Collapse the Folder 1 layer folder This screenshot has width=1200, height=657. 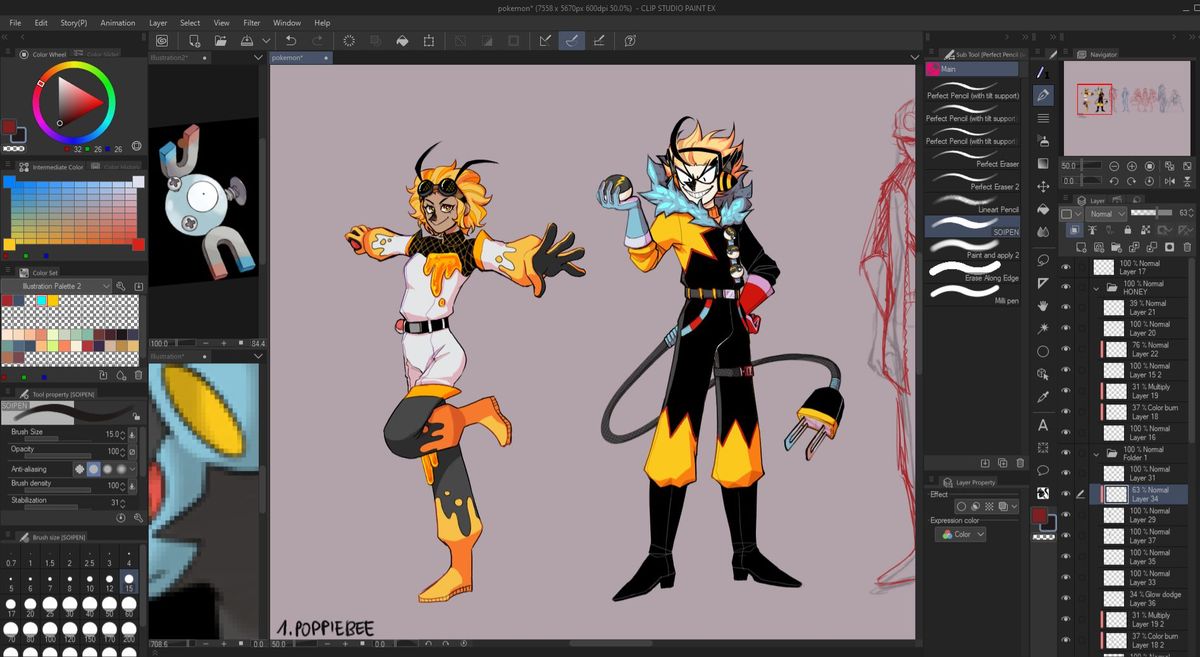click(1097, 453)
